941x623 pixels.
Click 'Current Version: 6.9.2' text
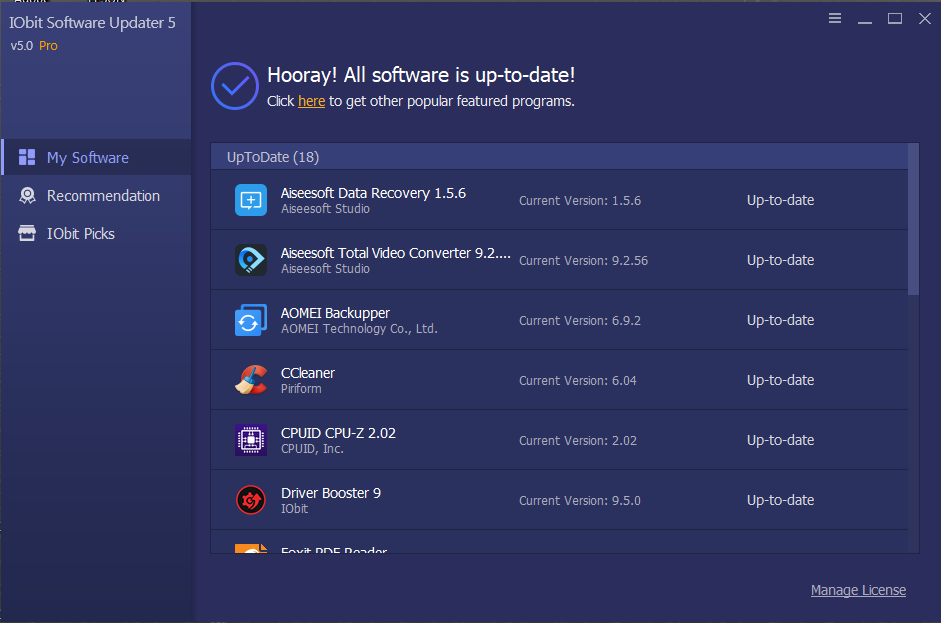580,321
